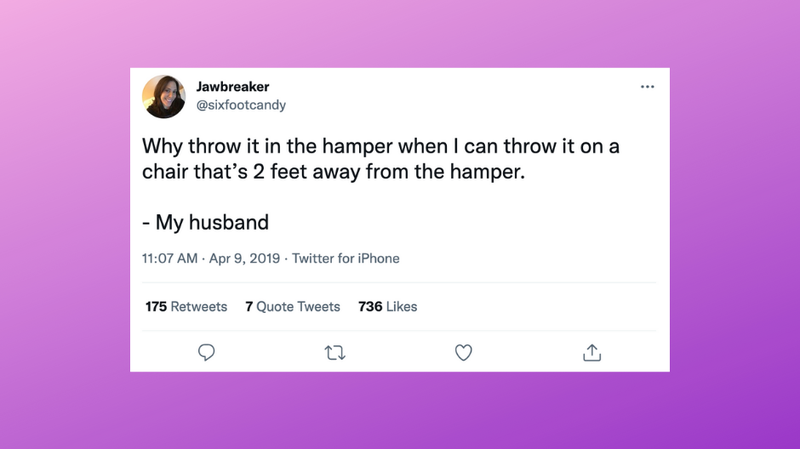Click the reply speech bubble icon
Screen dimensions: 800x449
[x=207, y=353]
